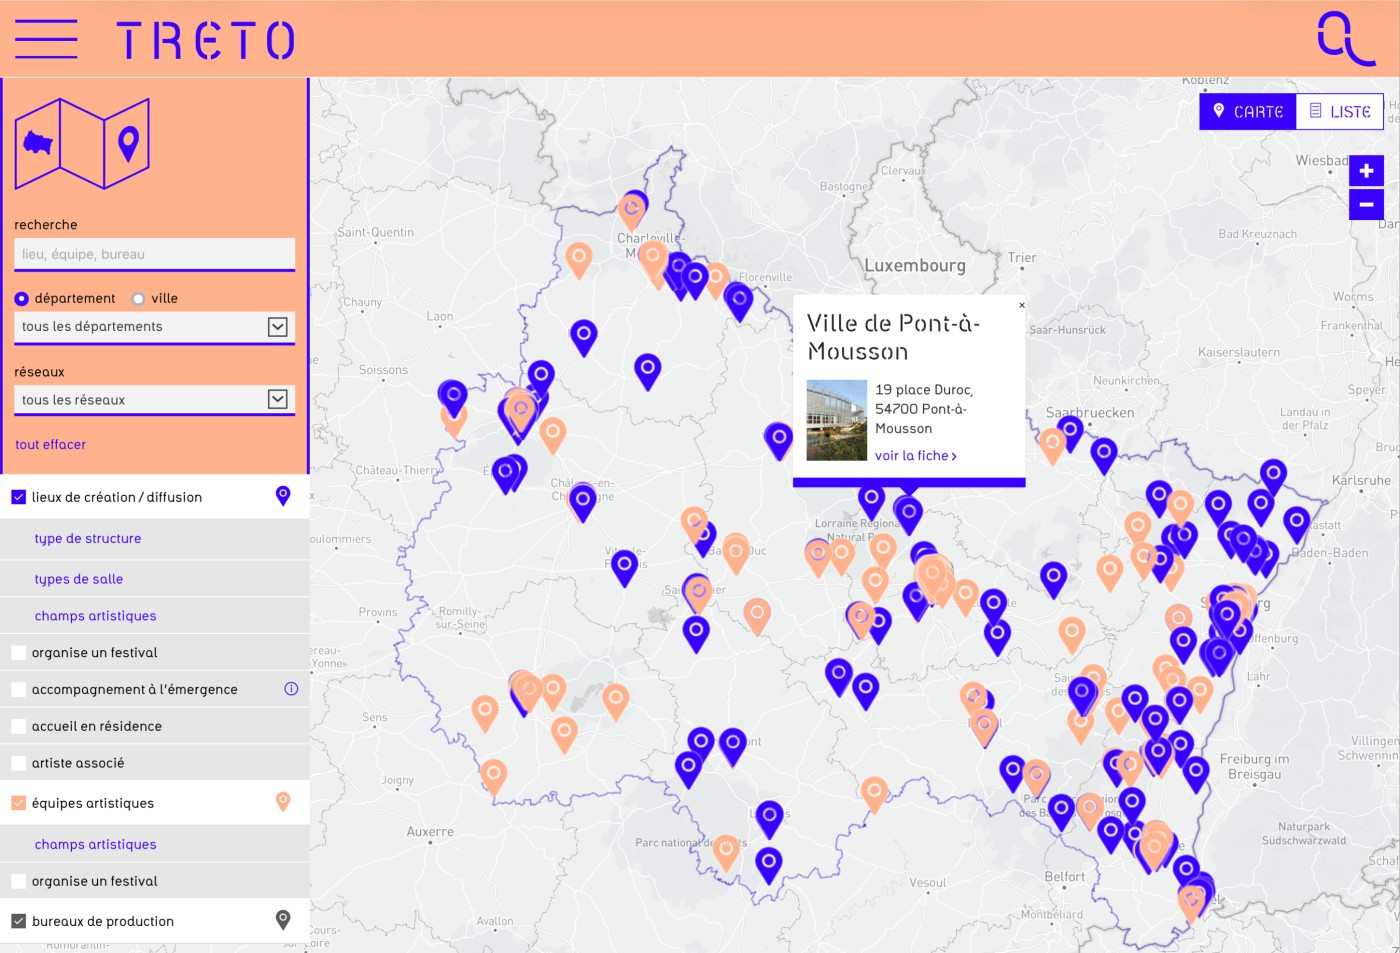This screenshot has height=953, width=1400.
Task: Zoom in on the map with the plus button
Action: [x=1366, y=170]
